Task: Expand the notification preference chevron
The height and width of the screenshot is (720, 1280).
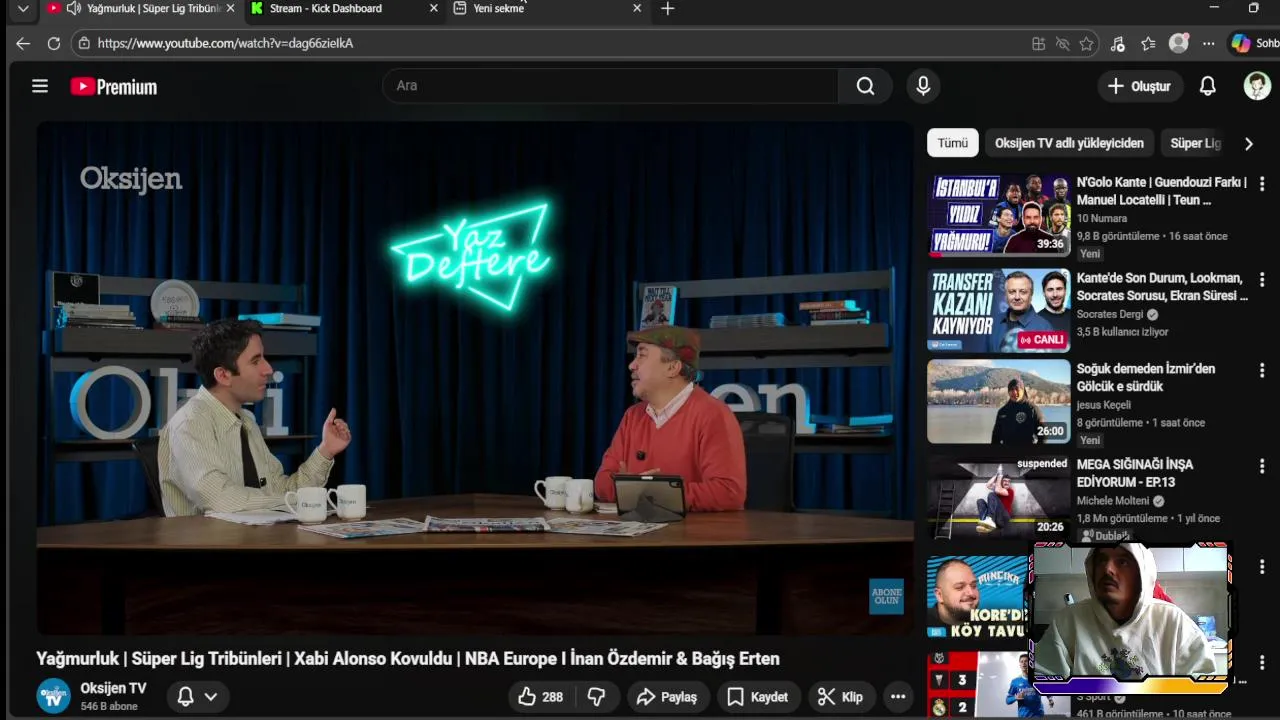Action: tap(210, 697)
